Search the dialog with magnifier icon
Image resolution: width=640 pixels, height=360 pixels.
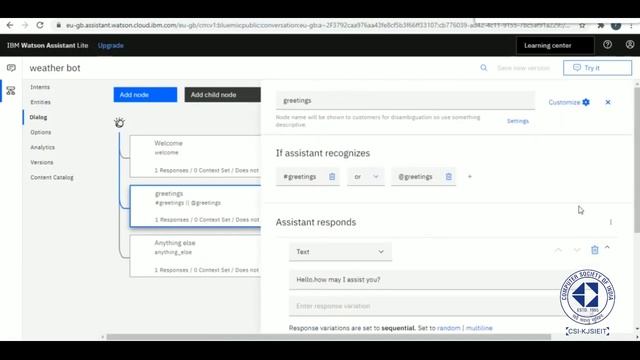[x=484, y=68]
